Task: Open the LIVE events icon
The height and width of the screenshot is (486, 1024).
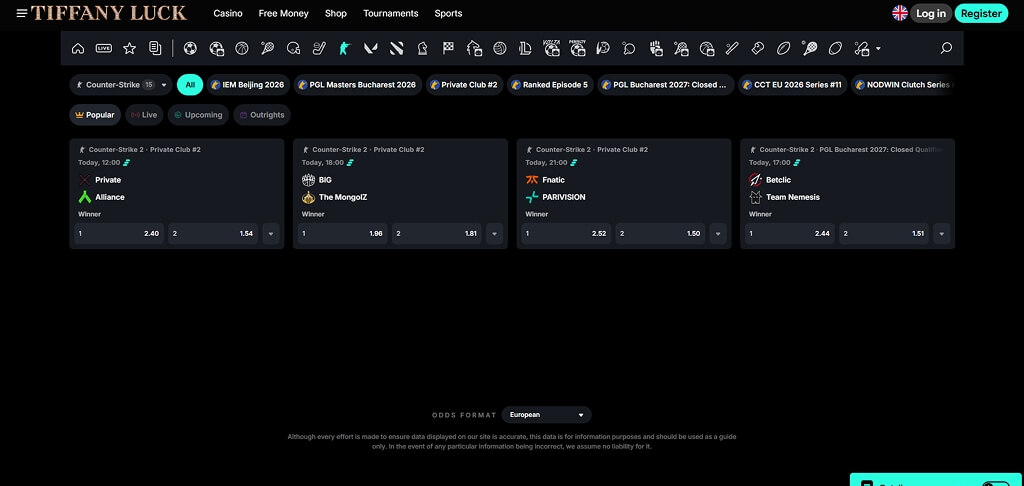Action: pos(104,48)
